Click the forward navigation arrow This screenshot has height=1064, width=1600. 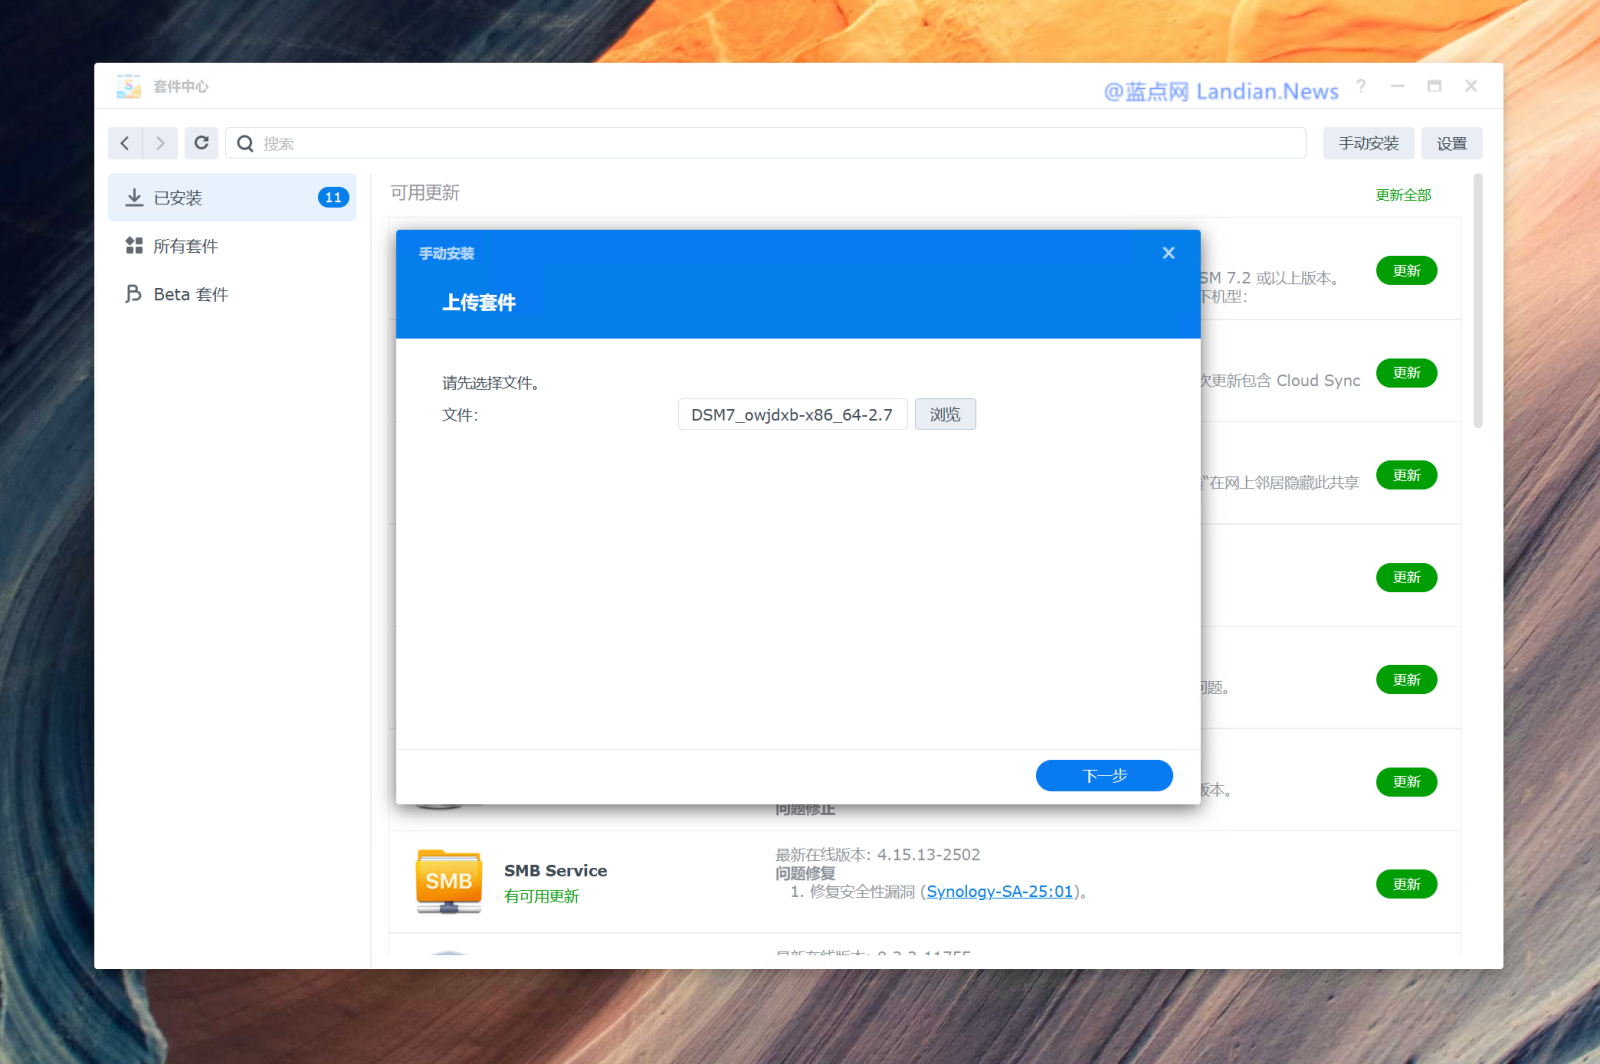pos(160,143)
